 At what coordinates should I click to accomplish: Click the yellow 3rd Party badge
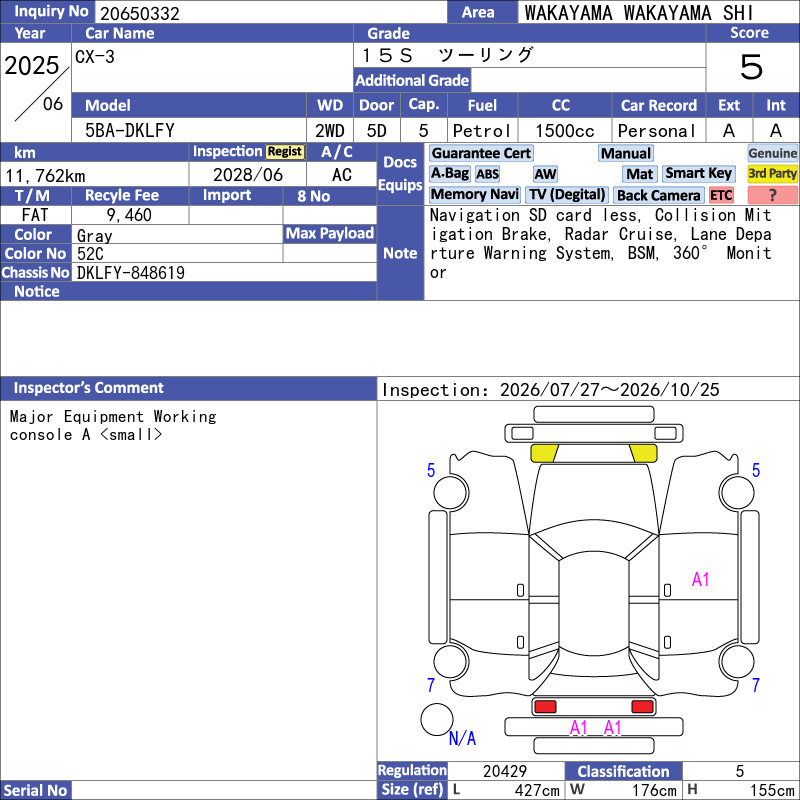click(772, 174)
